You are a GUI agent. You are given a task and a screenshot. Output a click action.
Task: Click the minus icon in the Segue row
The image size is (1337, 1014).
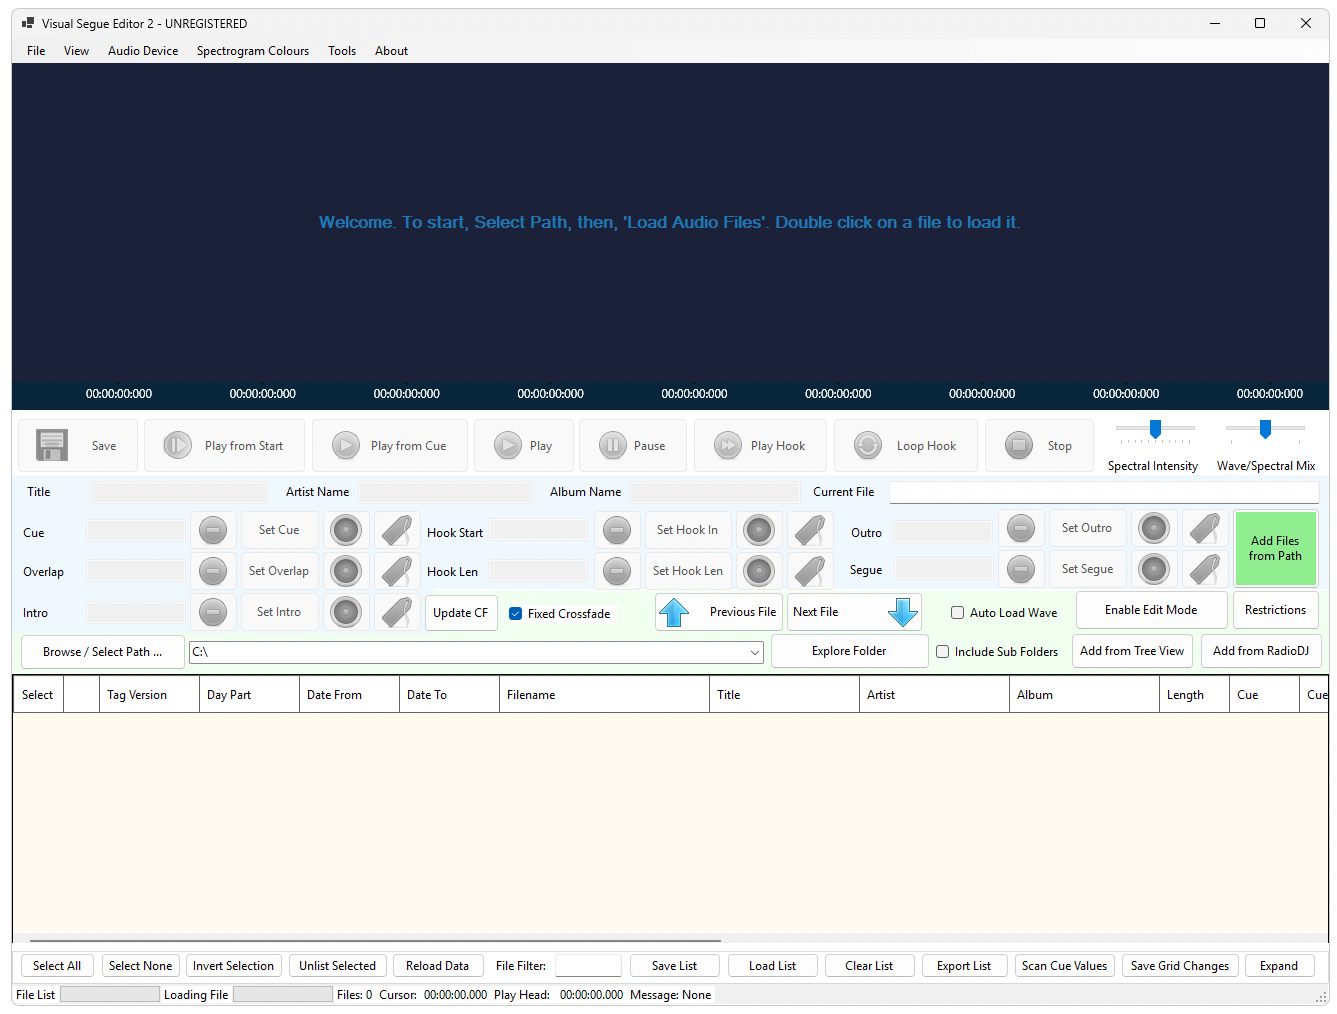point(1021,569)
